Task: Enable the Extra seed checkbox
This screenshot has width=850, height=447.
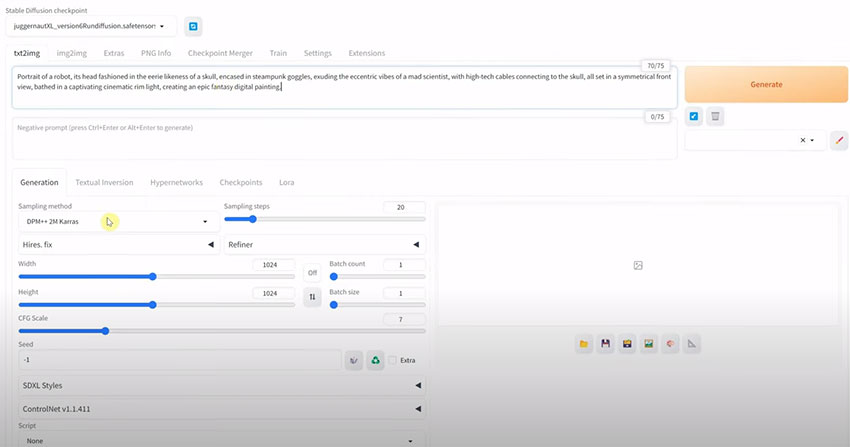Action: click(392, 360)
